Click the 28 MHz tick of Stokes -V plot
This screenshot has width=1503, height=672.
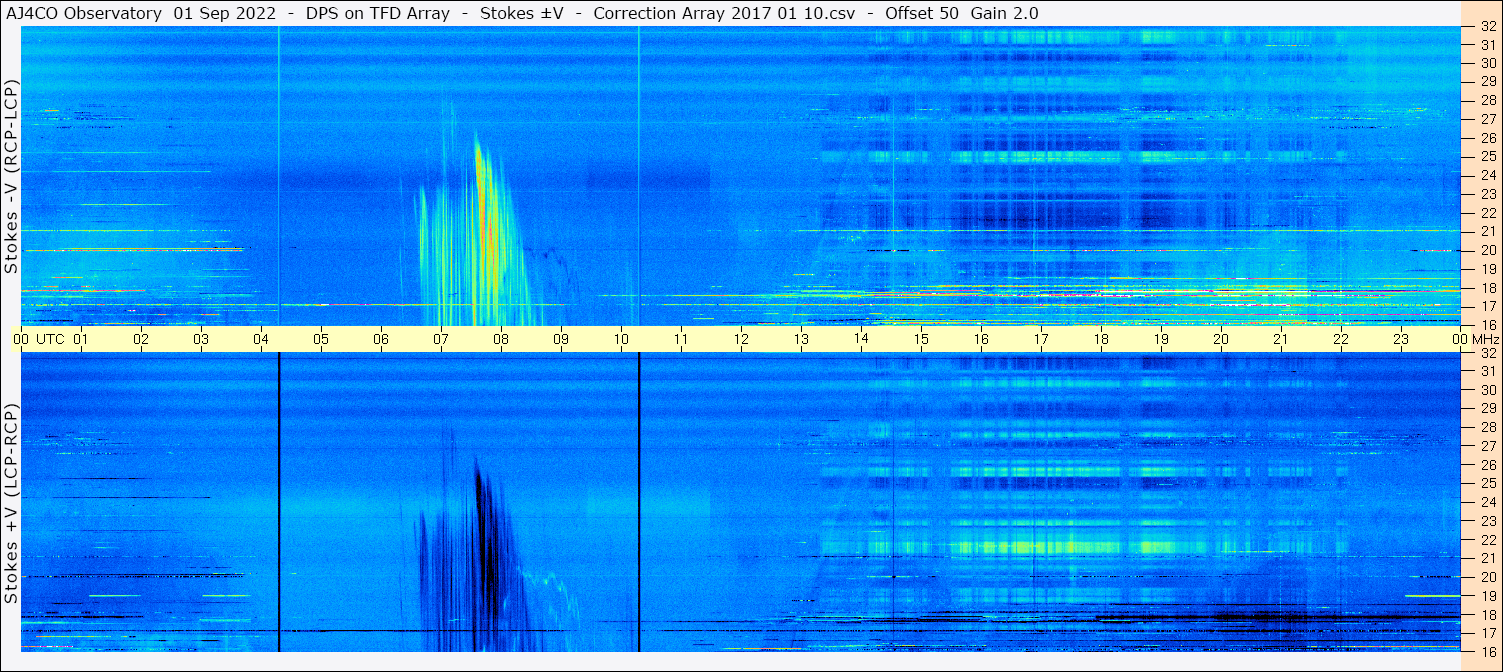(x=1487, y=101)
